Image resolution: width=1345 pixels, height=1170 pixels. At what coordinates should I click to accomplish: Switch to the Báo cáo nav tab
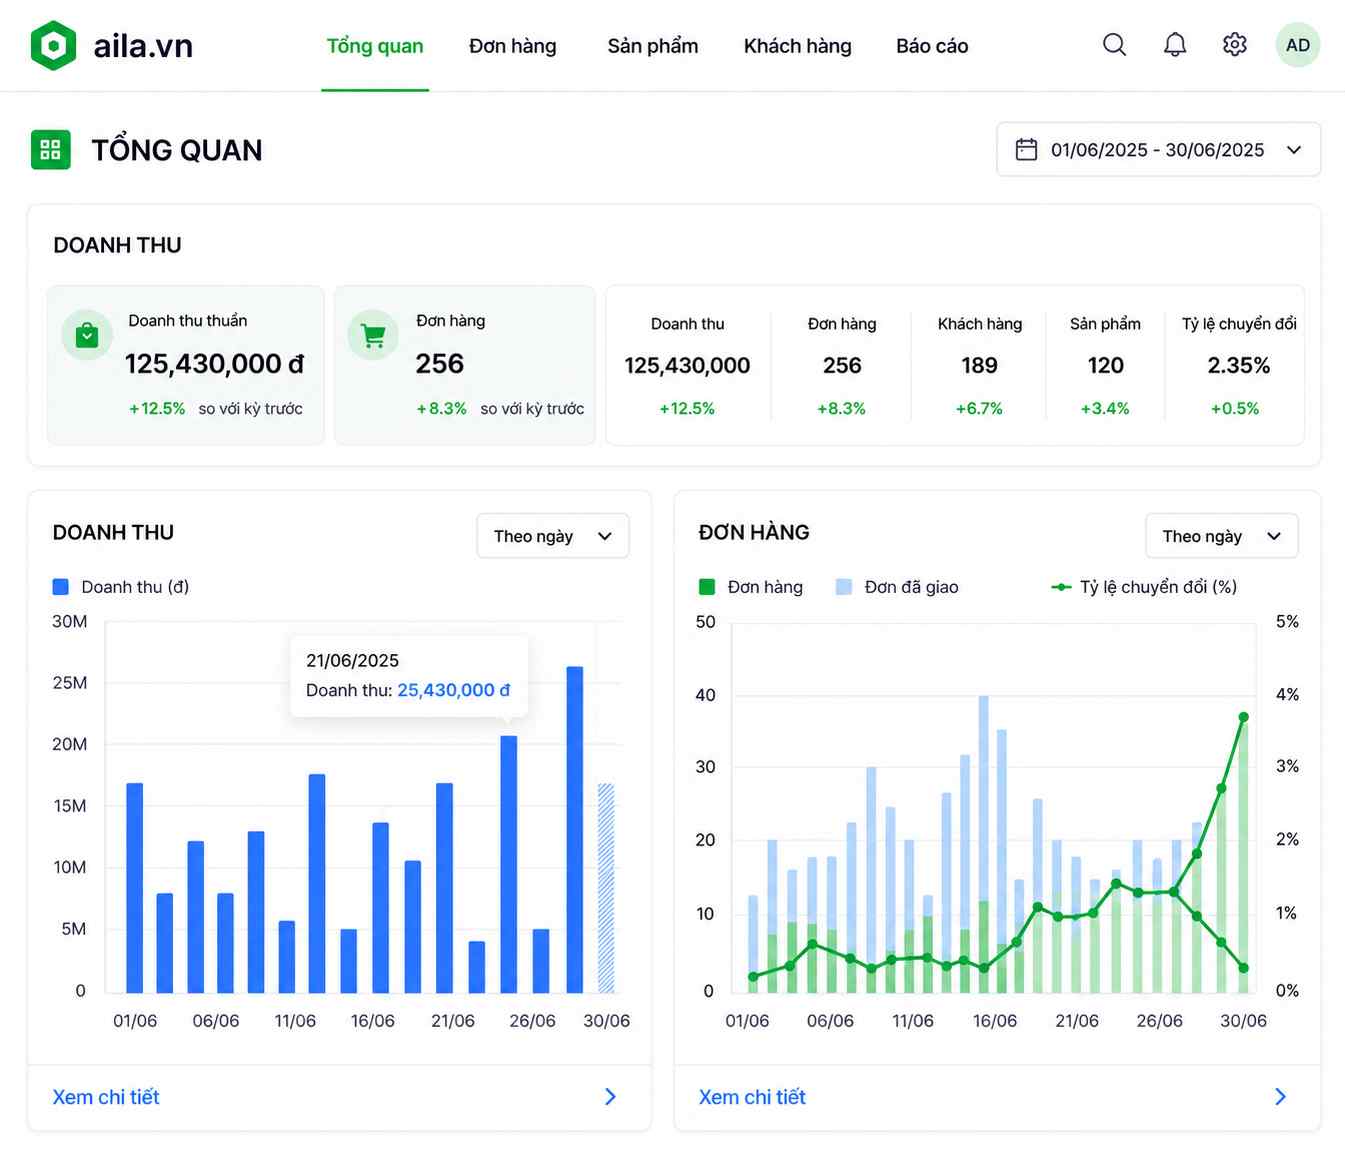[x=932, y=46]
